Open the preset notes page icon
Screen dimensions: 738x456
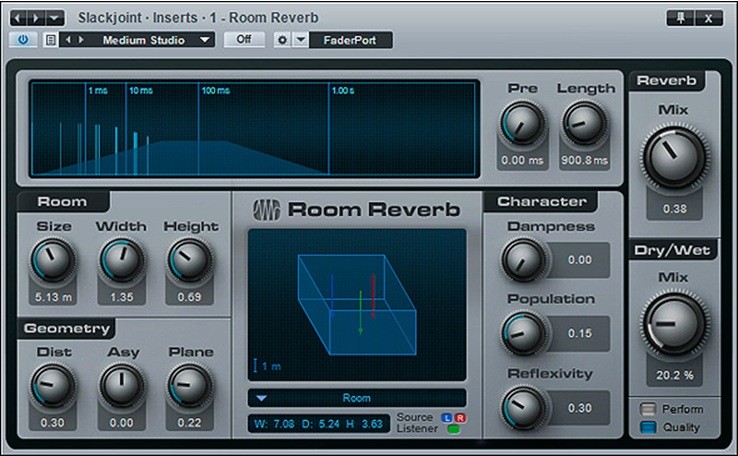[x=51, y=40]
